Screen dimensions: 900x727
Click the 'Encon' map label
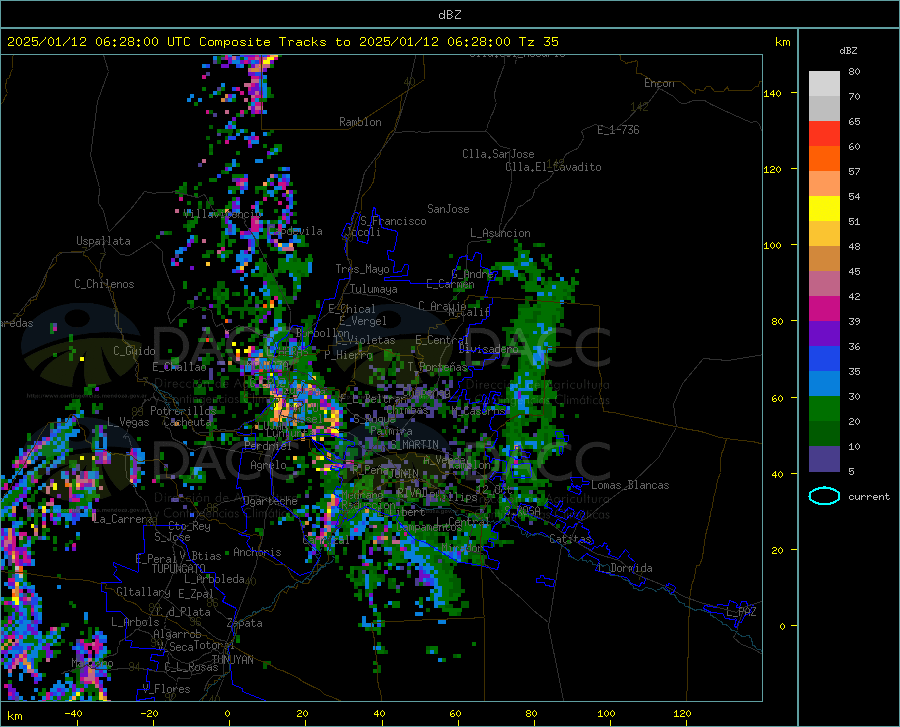[659, 83]
